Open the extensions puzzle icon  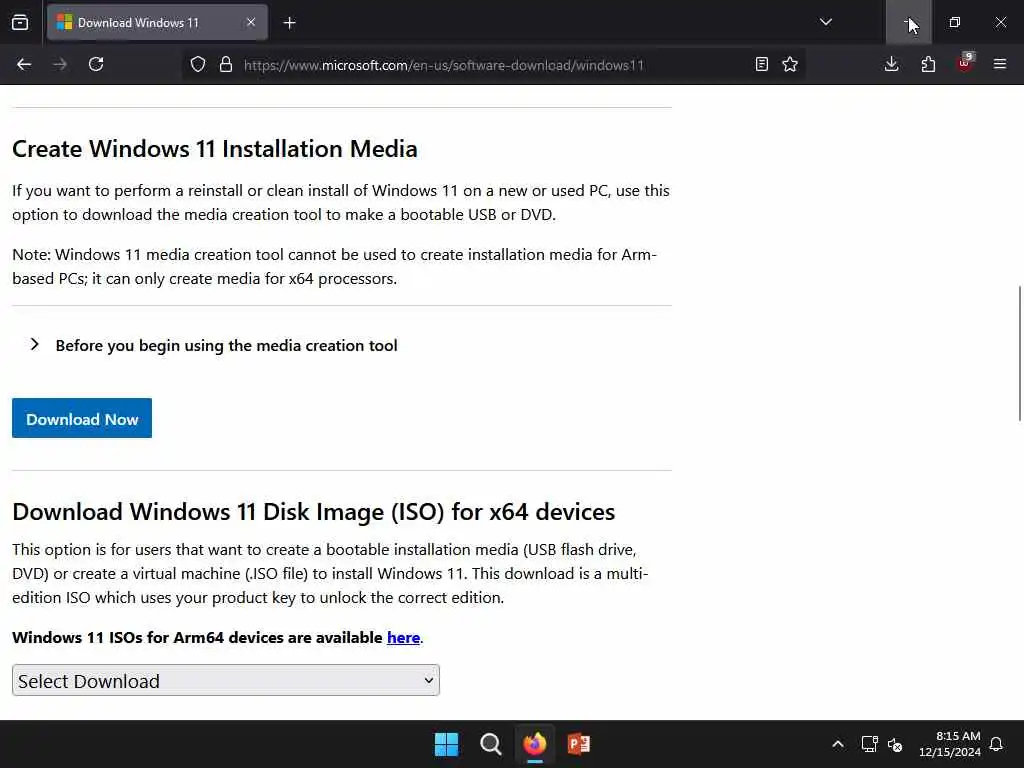point(928,64)
